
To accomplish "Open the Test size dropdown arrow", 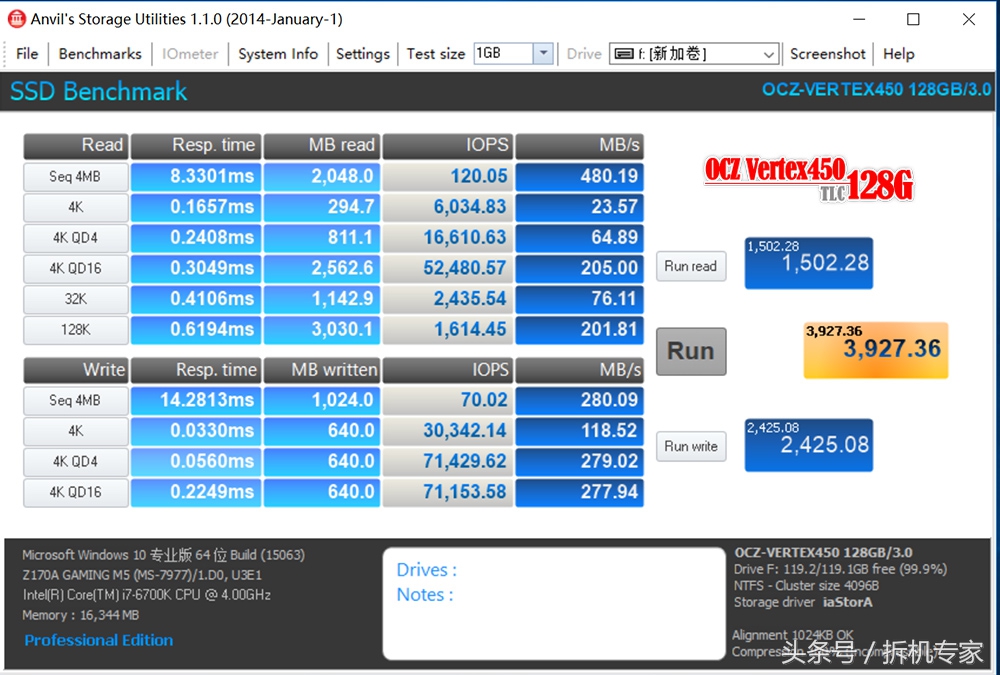I will click(x=542, y=54).
